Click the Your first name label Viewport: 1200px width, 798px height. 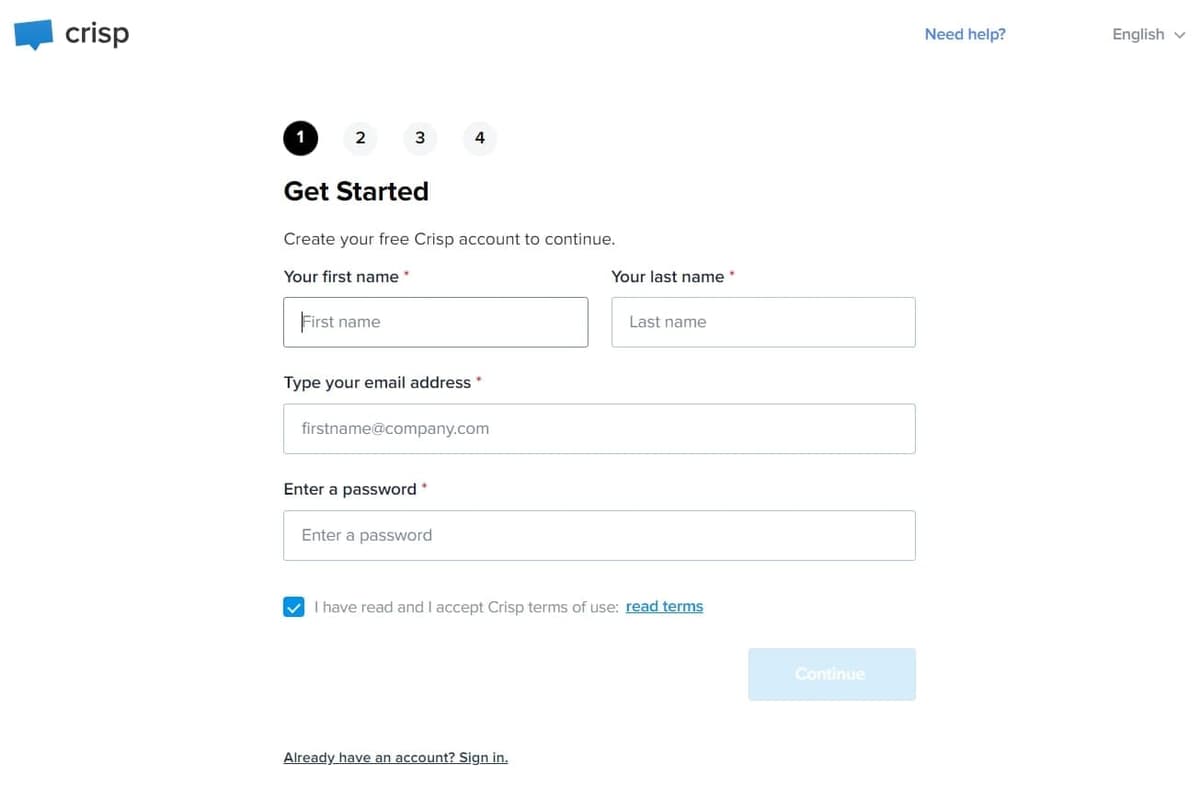(341, 276)
